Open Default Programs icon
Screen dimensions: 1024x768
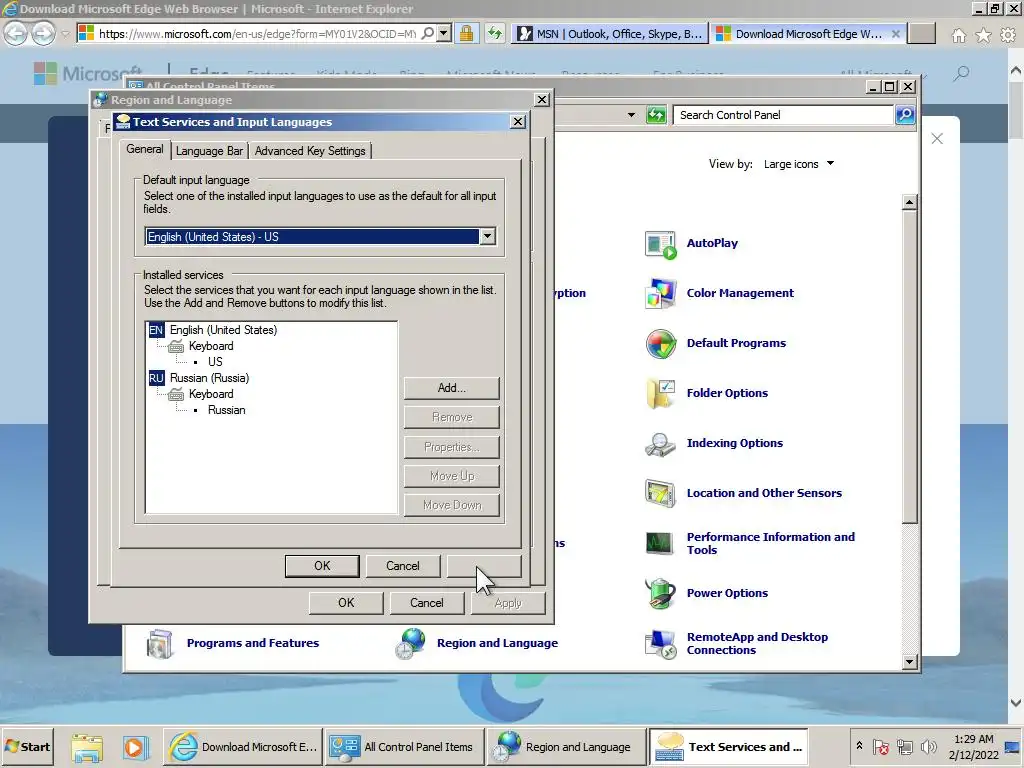click(x=660, y=344)
